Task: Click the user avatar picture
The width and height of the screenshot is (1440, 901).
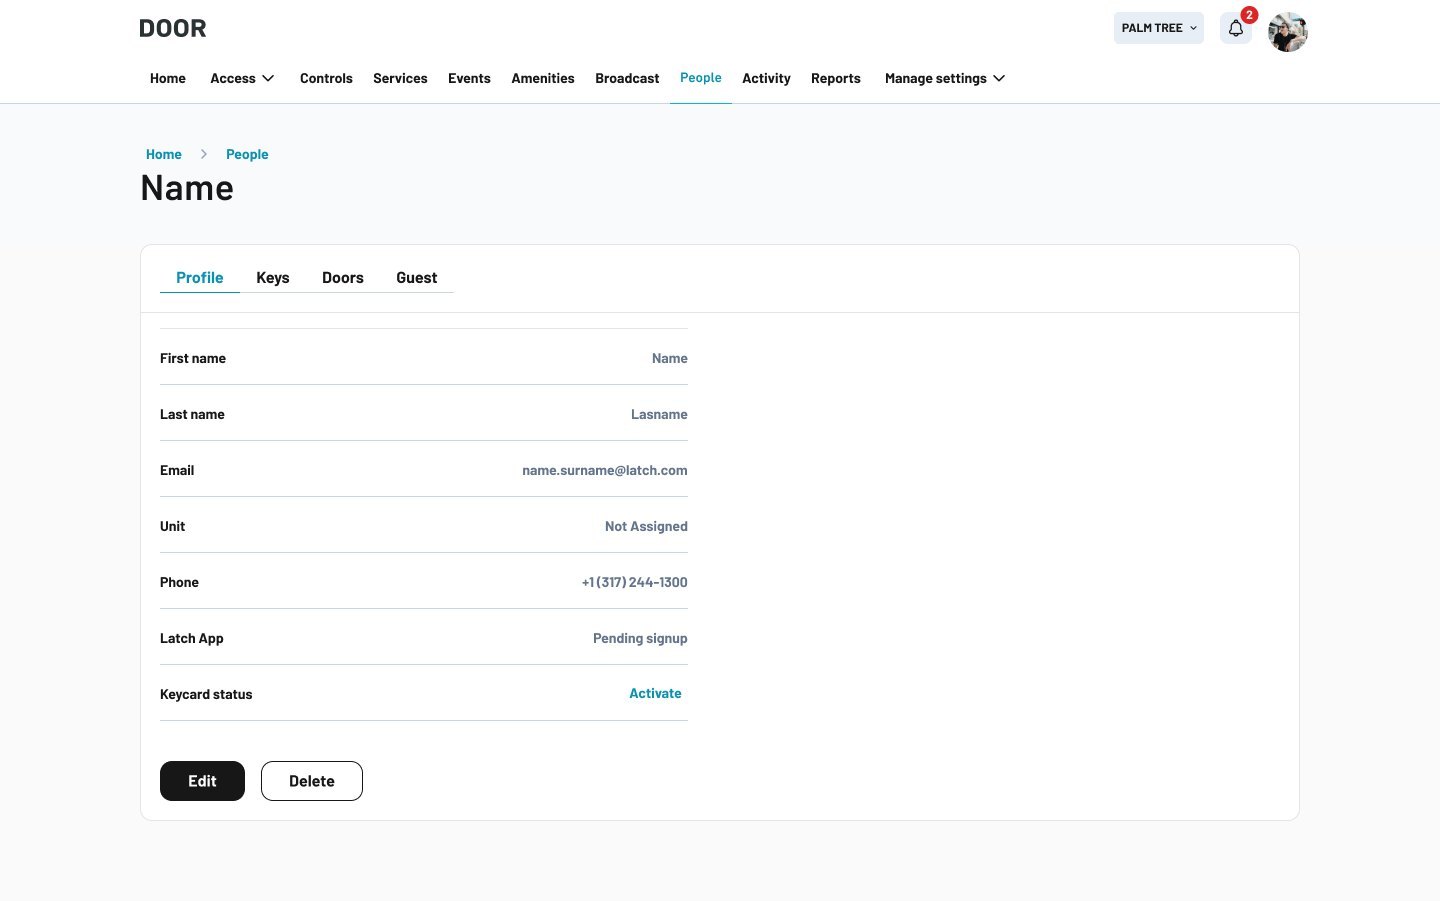Action: point(1288,32)
